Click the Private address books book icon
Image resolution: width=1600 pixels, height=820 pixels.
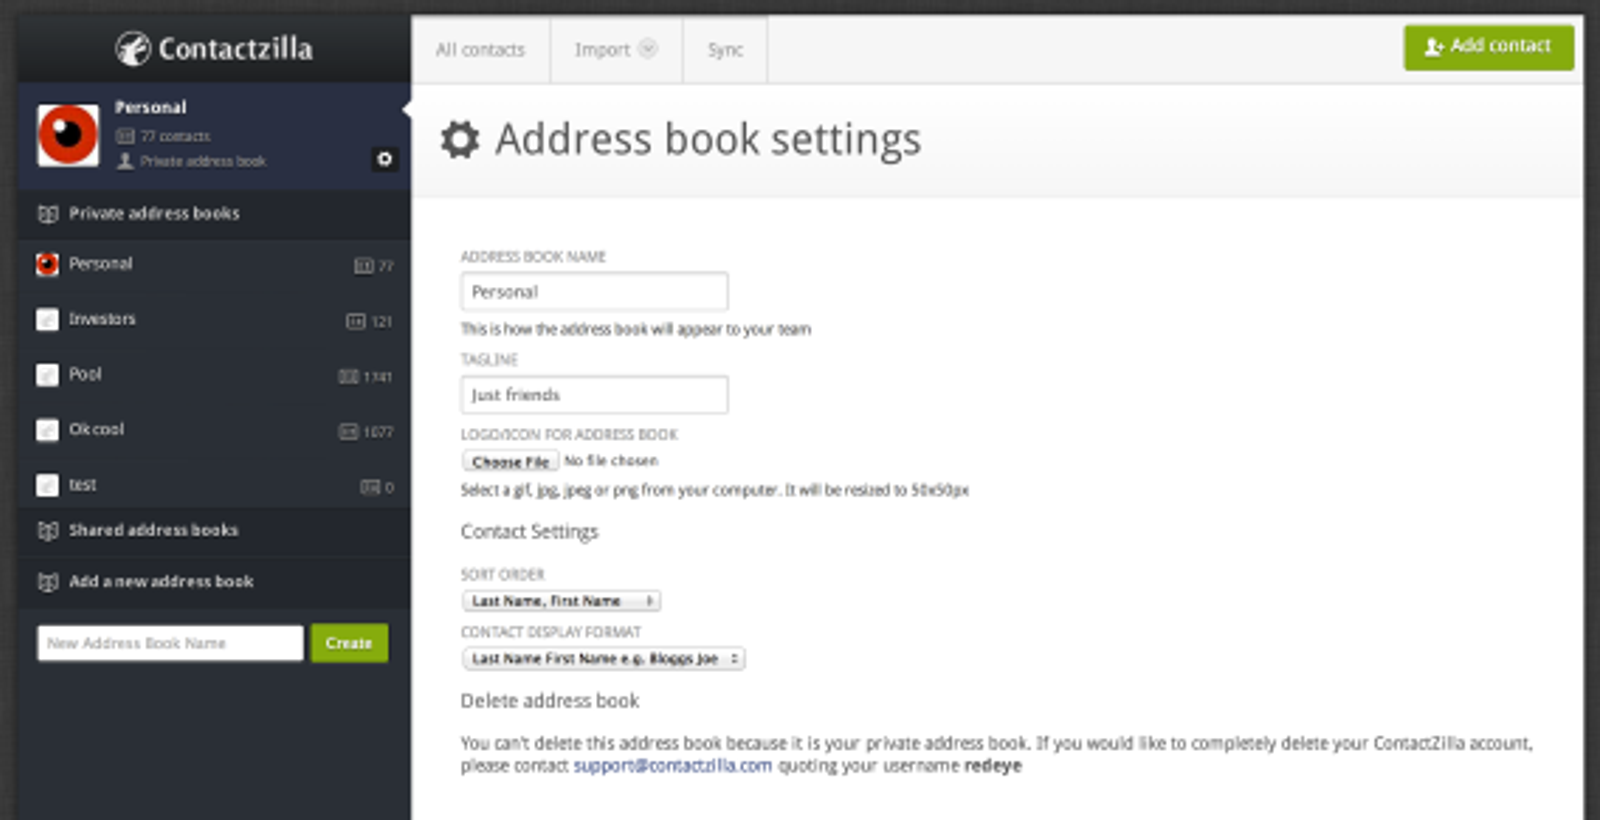click(47, 214)
